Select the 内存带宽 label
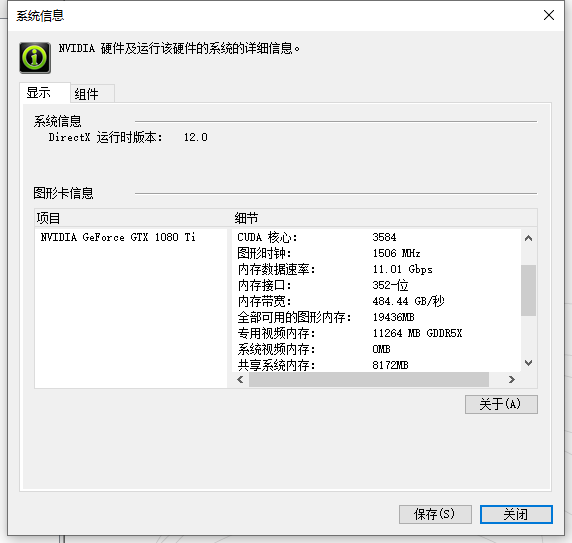 click(x=264, y=302)
